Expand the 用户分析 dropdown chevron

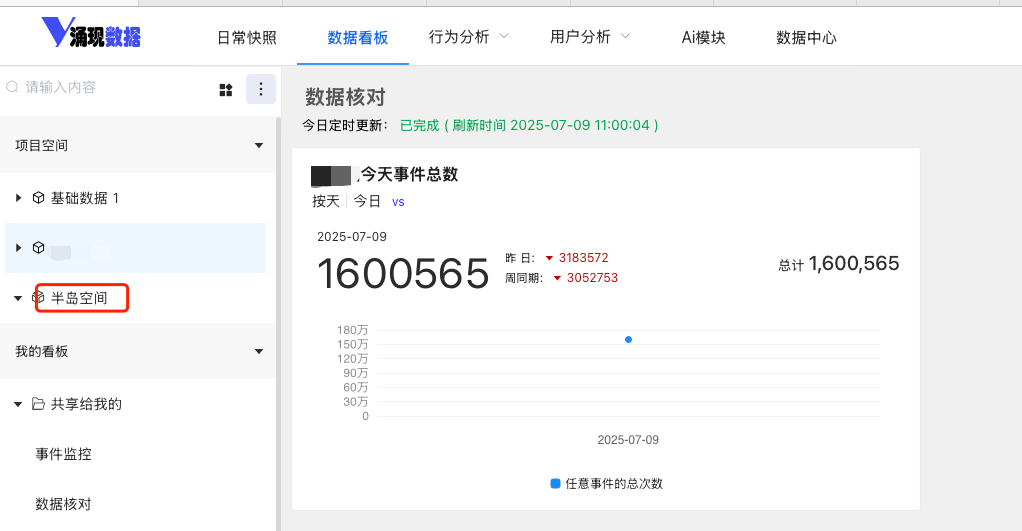(x=625, y=36)
